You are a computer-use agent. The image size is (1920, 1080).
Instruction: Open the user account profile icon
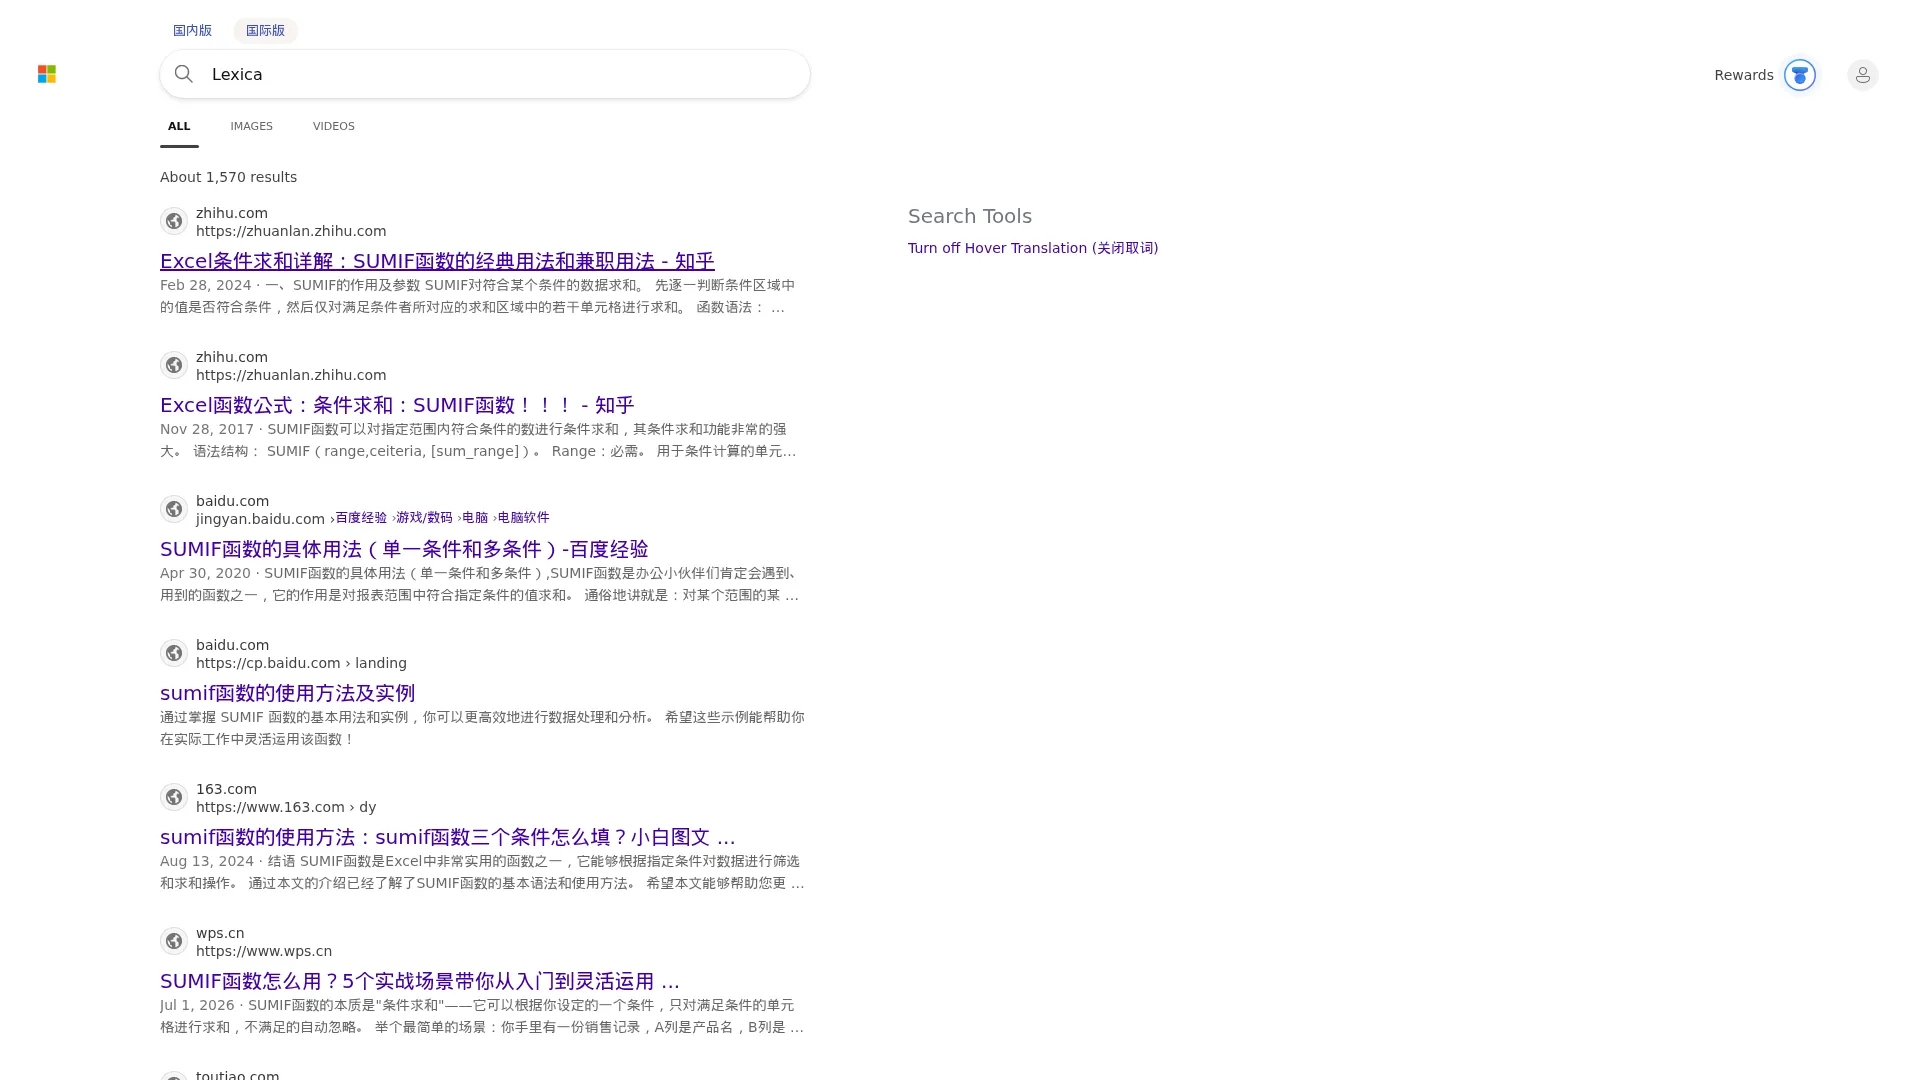(x=1862, y=75)
